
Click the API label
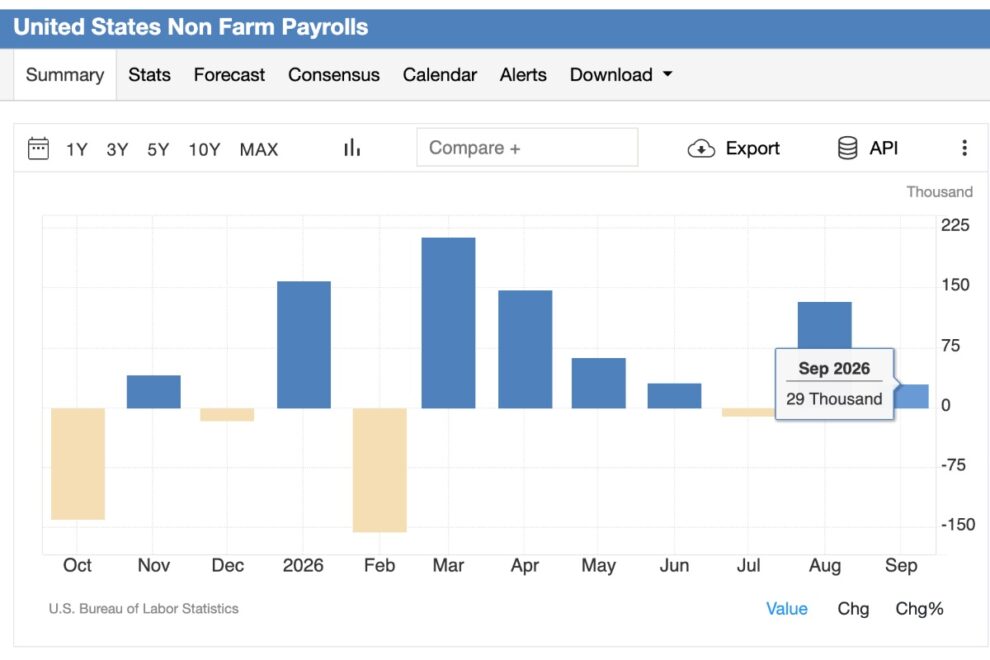pyautogui.click(x=883, y=148)
